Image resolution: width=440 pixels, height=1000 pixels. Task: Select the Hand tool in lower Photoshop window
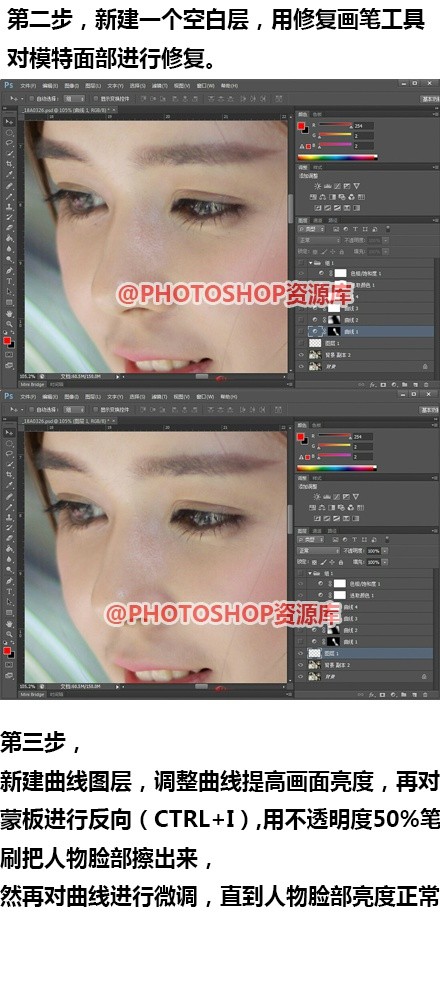[x=9, y=624]
